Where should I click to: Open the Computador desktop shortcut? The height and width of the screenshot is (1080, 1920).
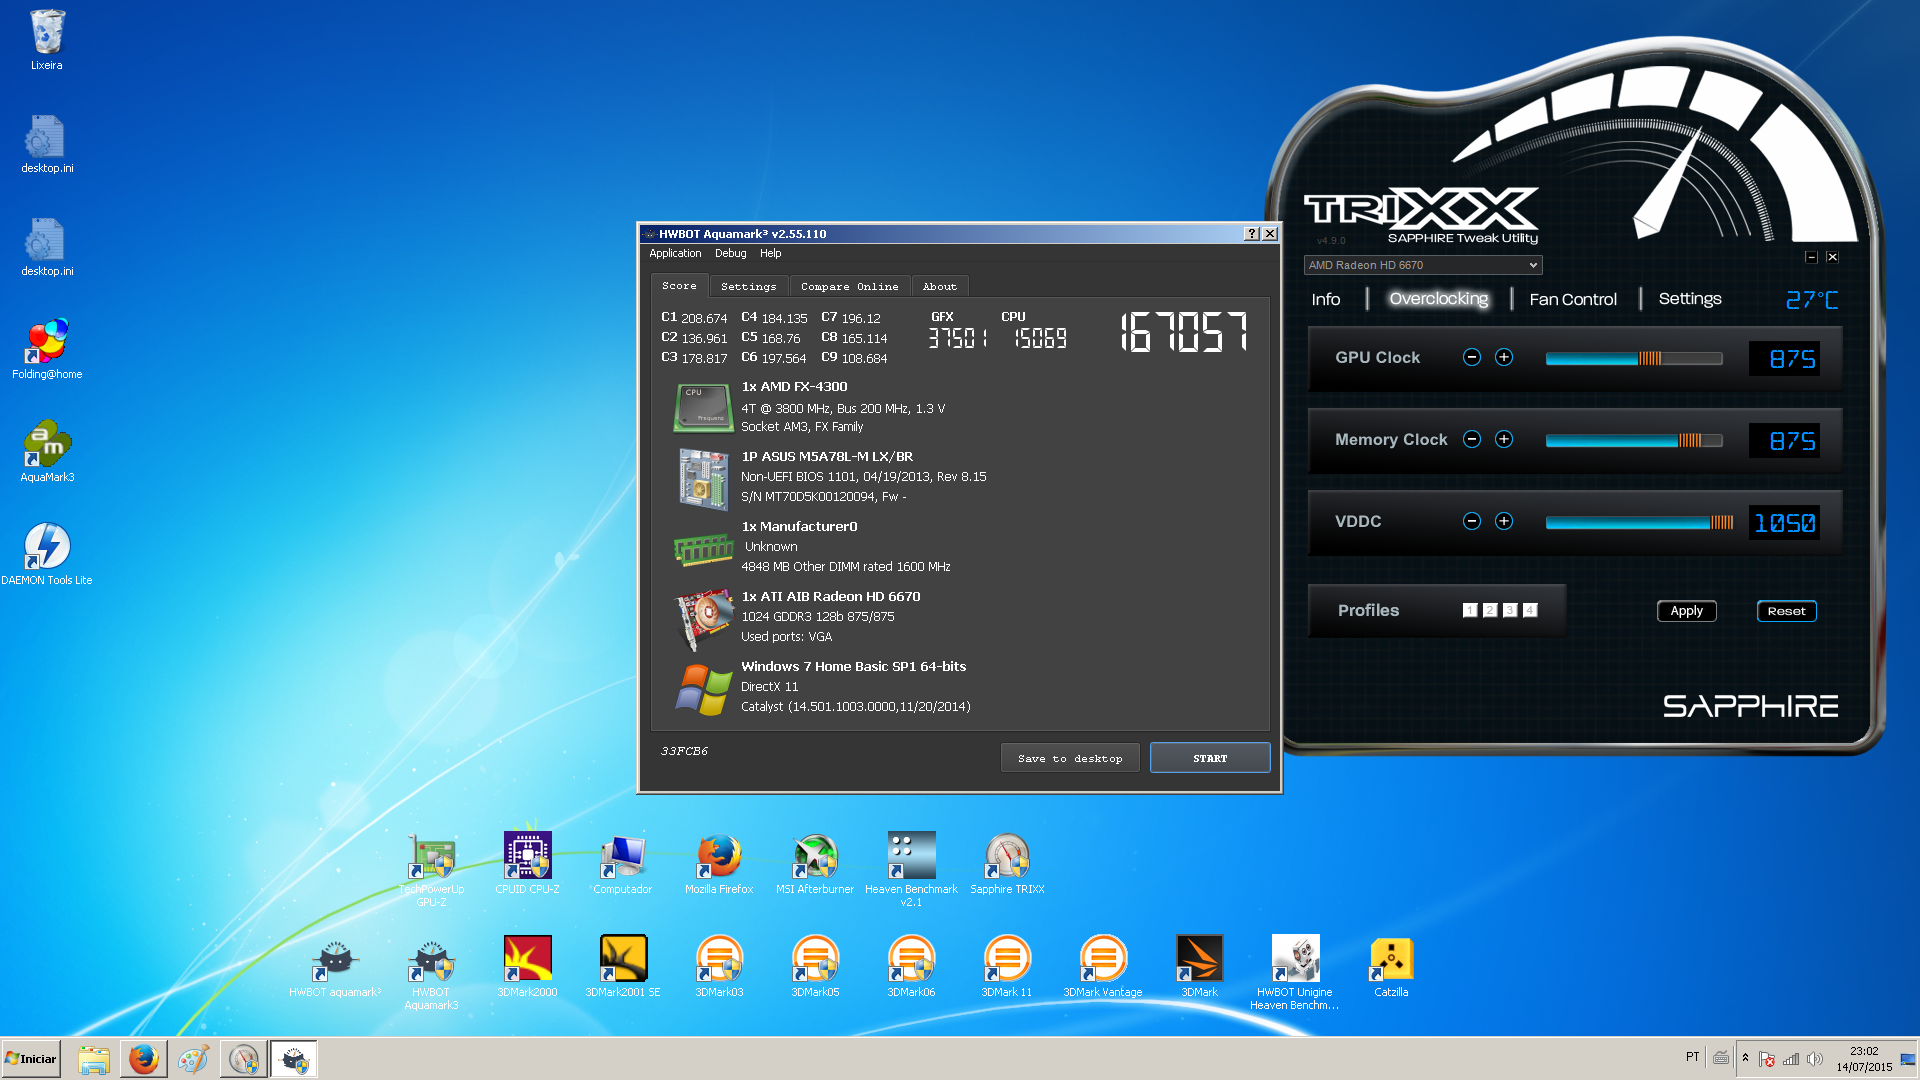(x=622, y=863)
